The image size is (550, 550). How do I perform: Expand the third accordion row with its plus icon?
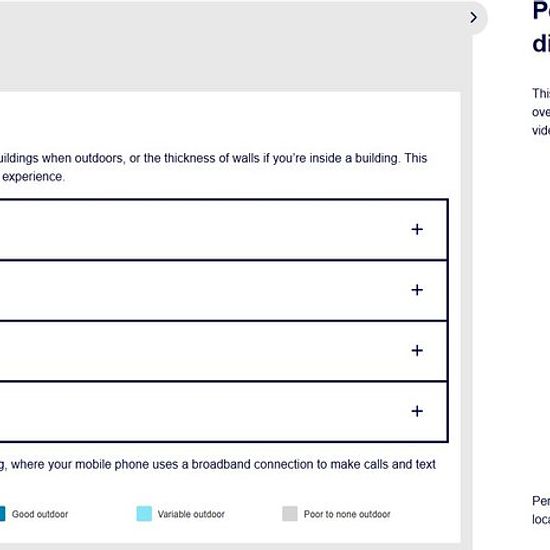click(417, 350)
